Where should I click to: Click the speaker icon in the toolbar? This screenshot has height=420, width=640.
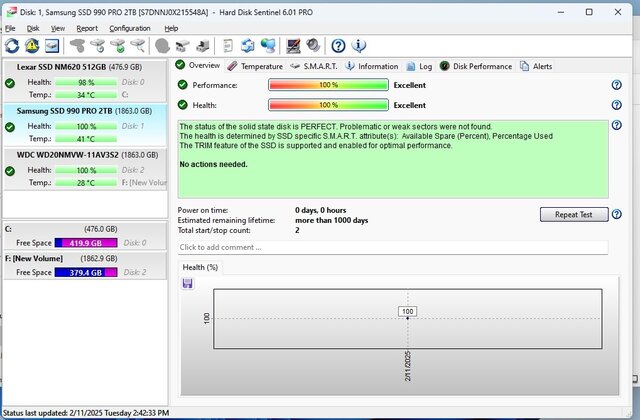click(313, 46)
